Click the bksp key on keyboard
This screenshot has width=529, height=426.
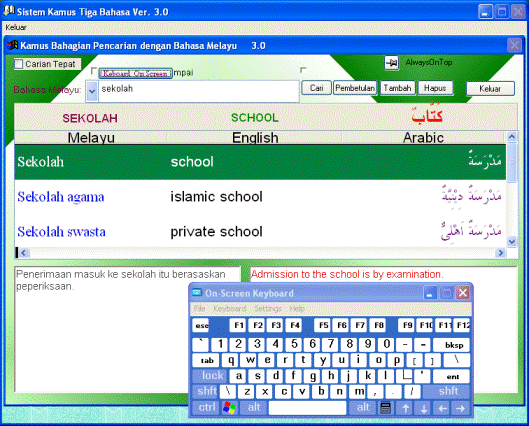point(451,345)
